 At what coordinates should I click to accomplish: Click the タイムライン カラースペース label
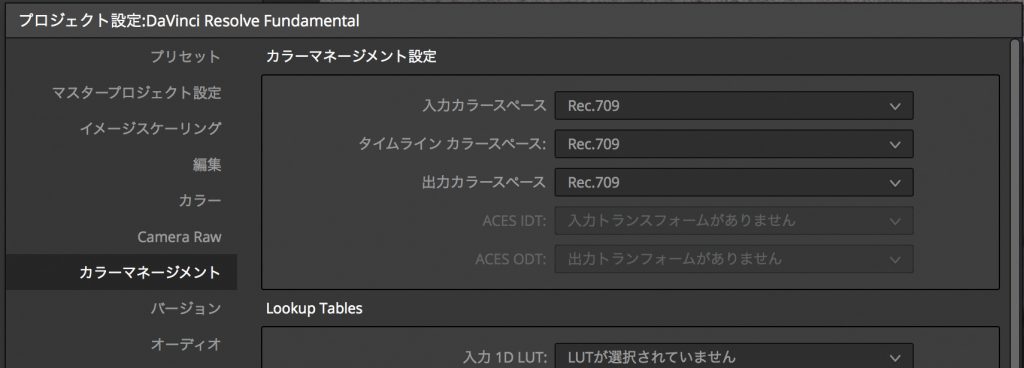tap(452, 144)
